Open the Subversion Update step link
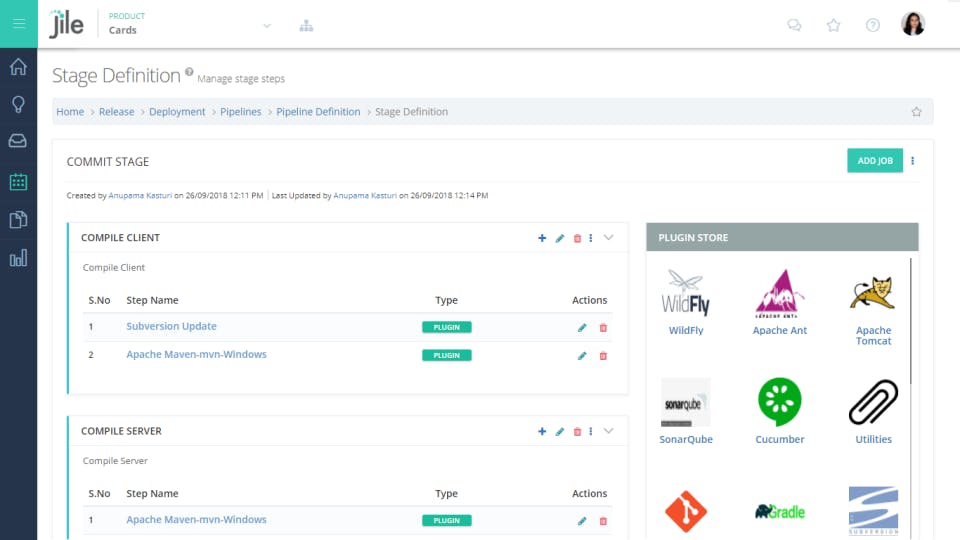The width and height of the screenshot is (960, 540). pyautogui.click(x=171, y=327)
